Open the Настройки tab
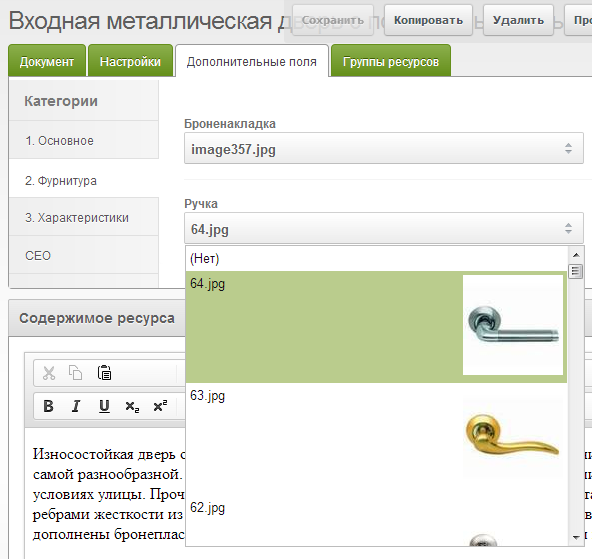 click(x=130, y=61)
